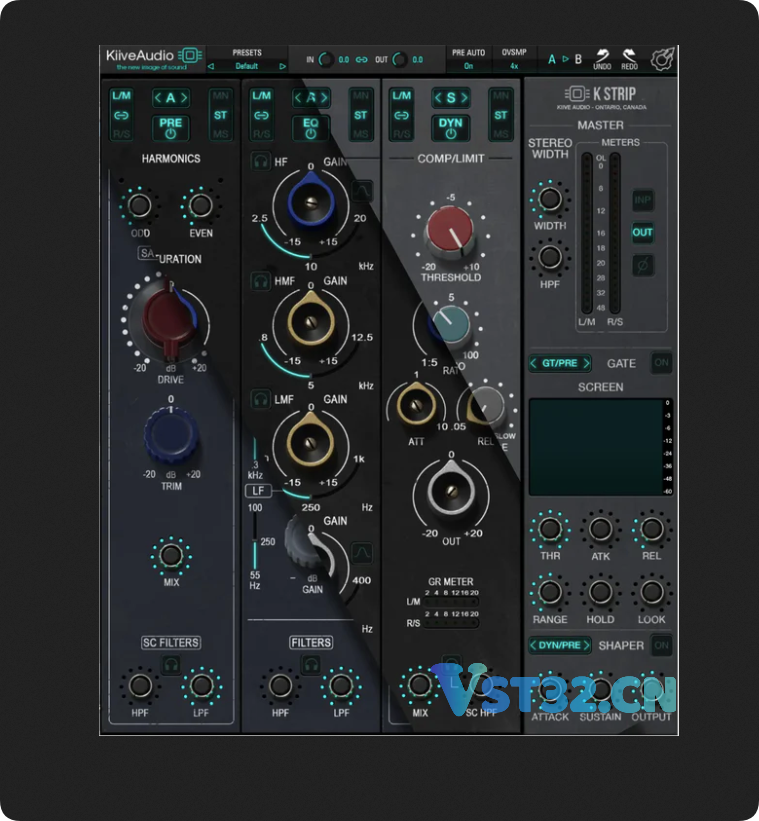Select R/S in the PRE module

click(121, 135)
